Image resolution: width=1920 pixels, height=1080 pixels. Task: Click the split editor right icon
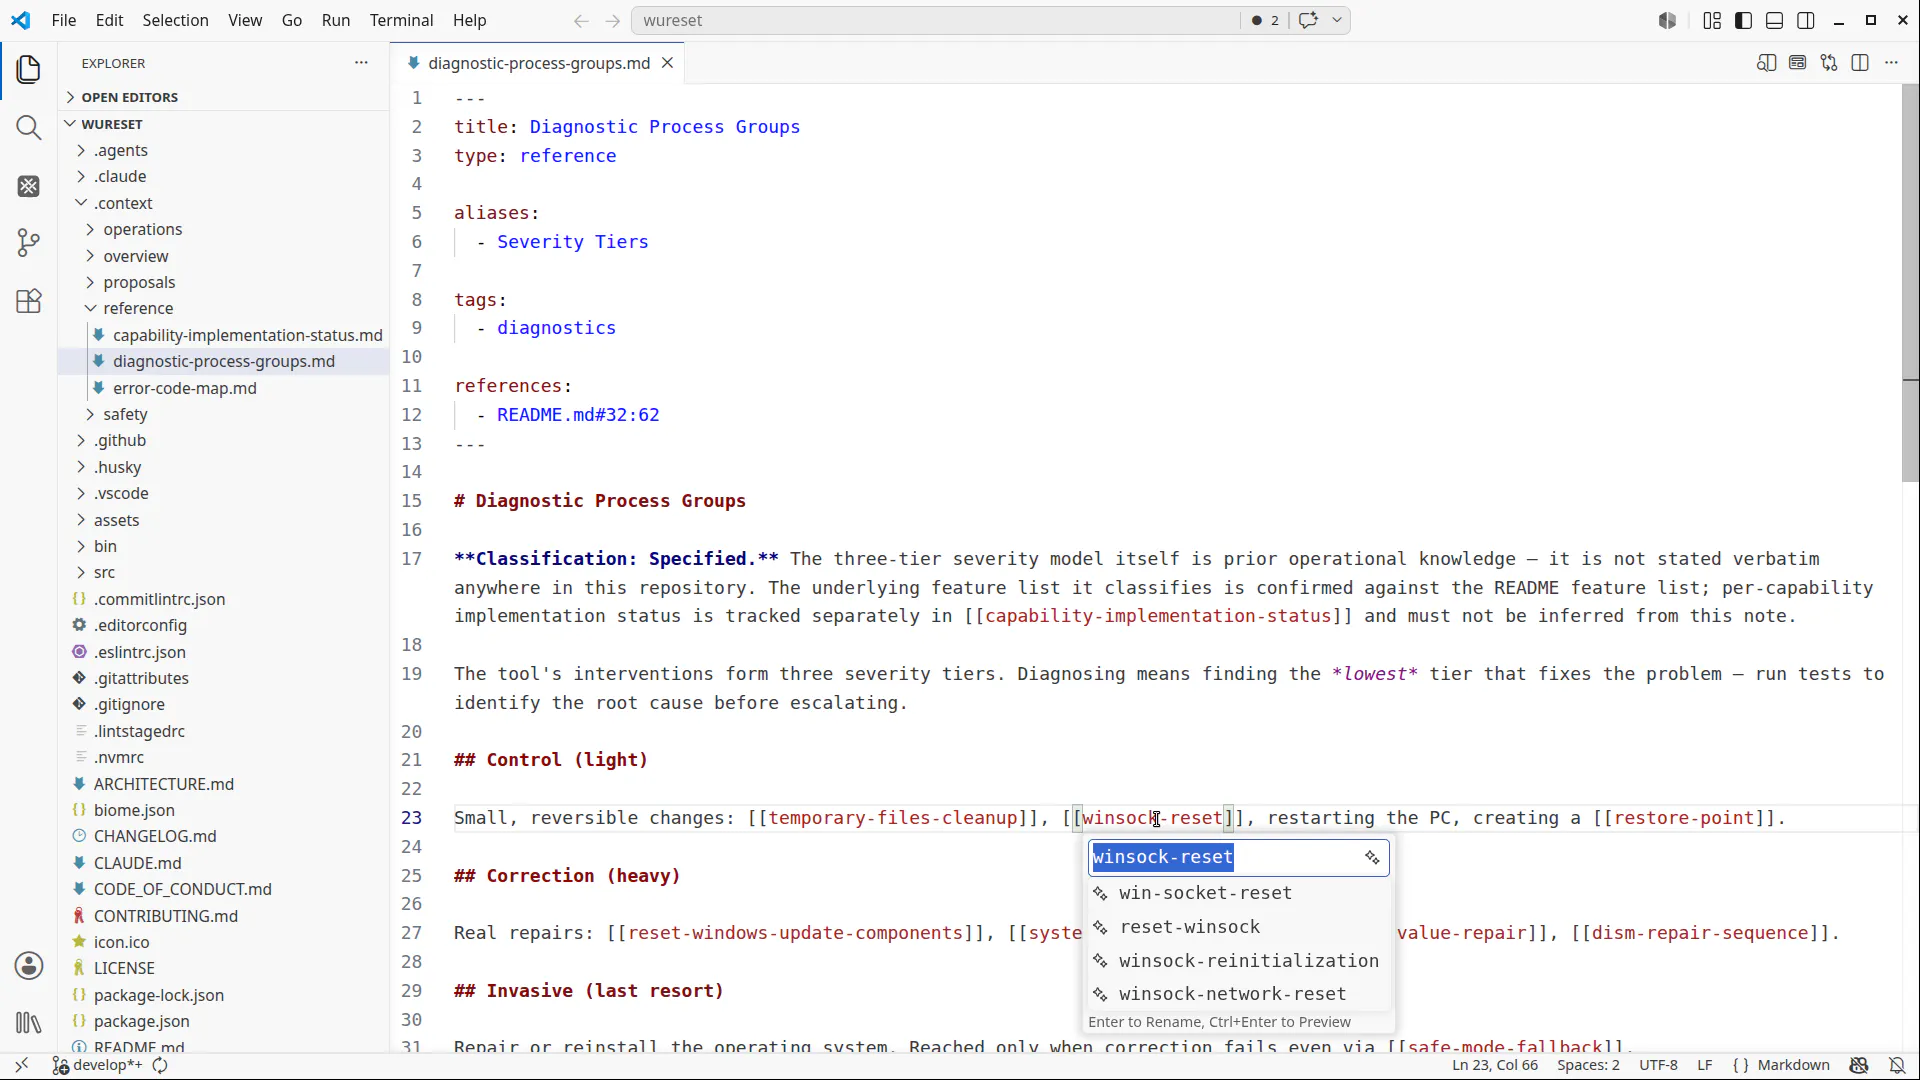1860,63
